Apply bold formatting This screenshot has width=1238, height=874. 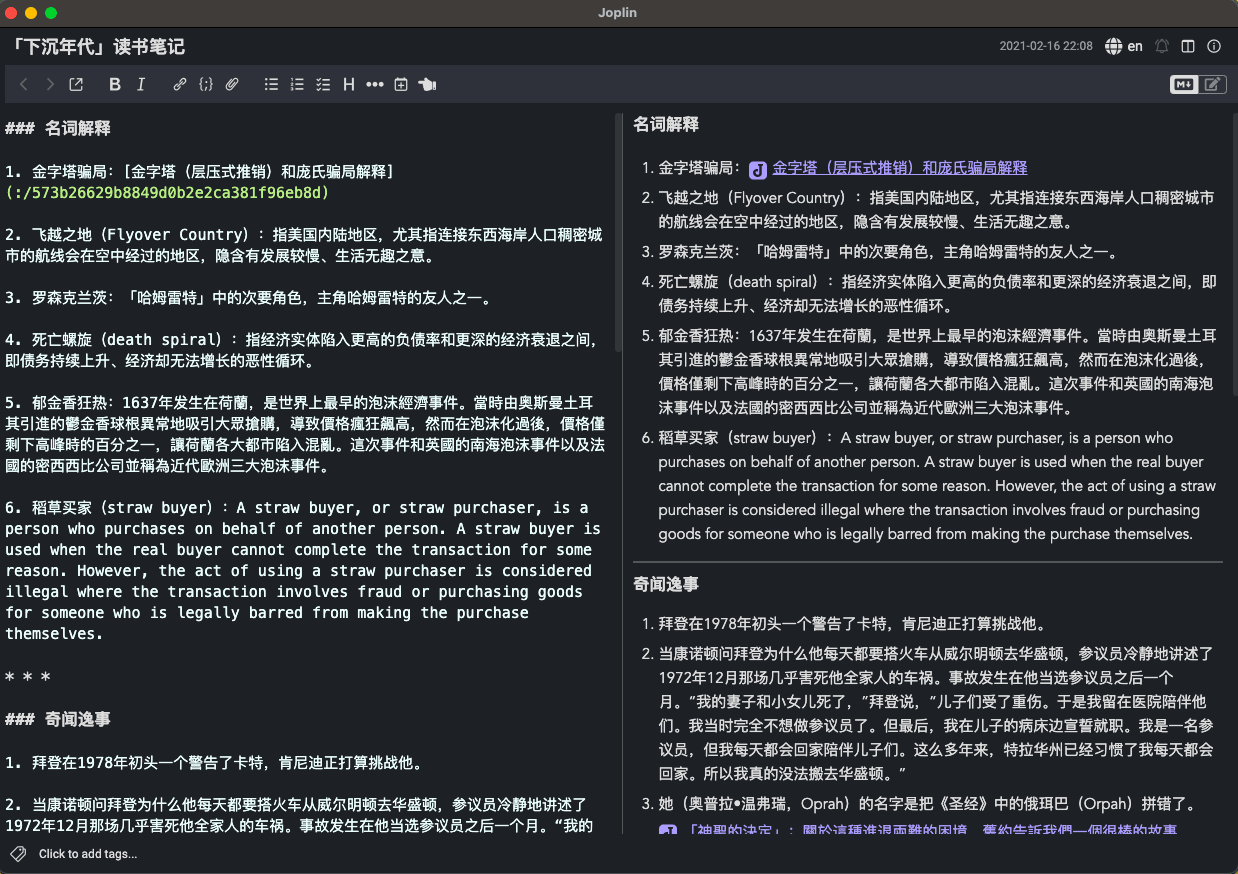tap(115, 85)
